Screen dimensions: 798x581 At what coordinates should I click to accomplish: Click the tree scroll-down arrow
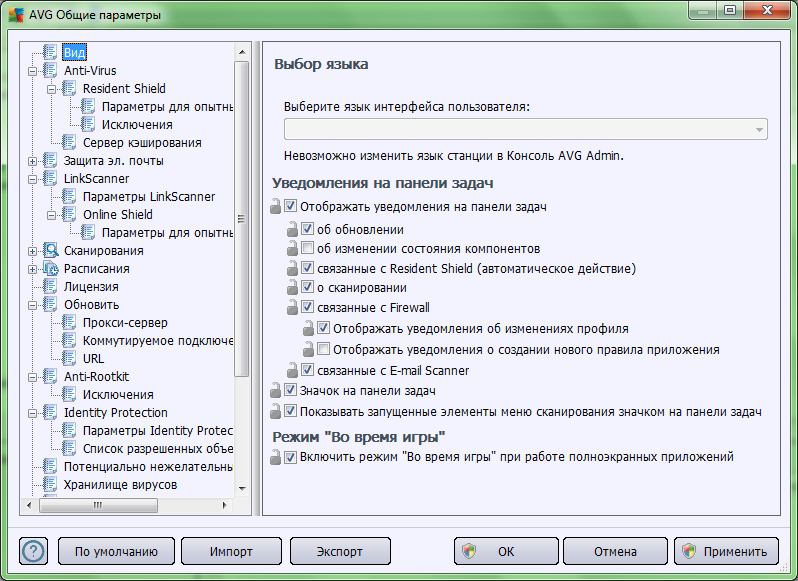242,488
